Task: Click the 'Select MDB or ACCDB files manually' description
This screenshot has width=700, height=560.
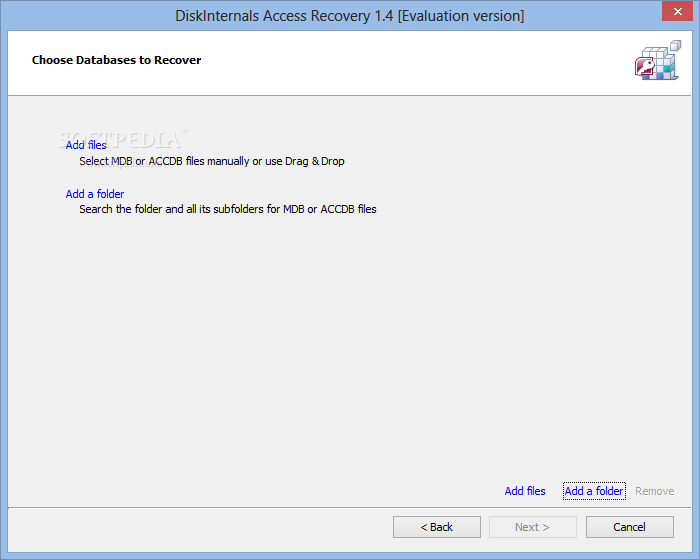Action: click(x=212, y=161)
